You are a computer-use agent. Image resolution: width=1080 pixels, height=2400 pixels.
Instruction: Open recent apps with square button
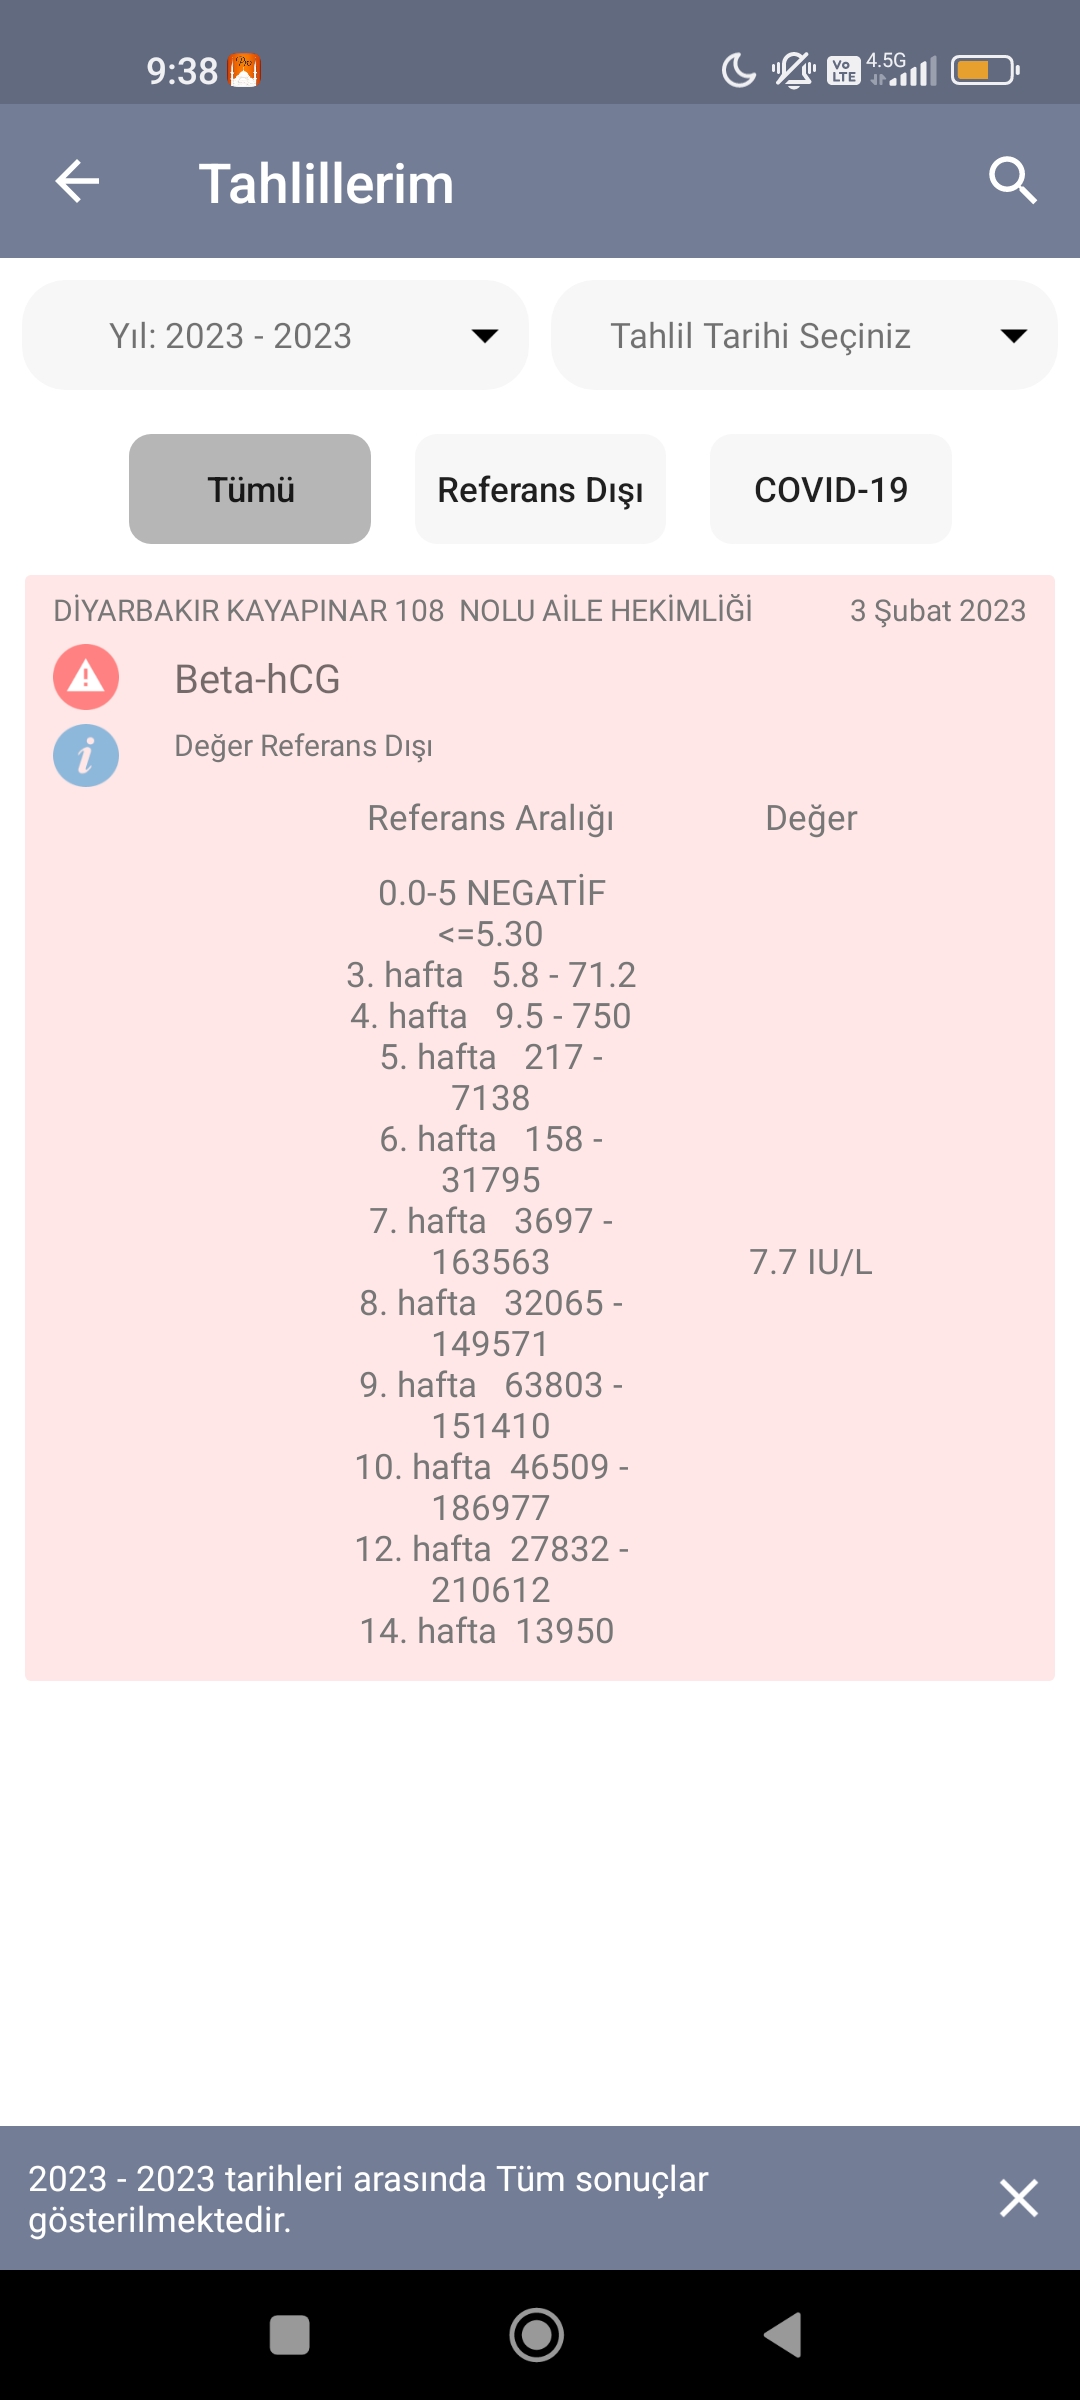tap(290, 2335)
